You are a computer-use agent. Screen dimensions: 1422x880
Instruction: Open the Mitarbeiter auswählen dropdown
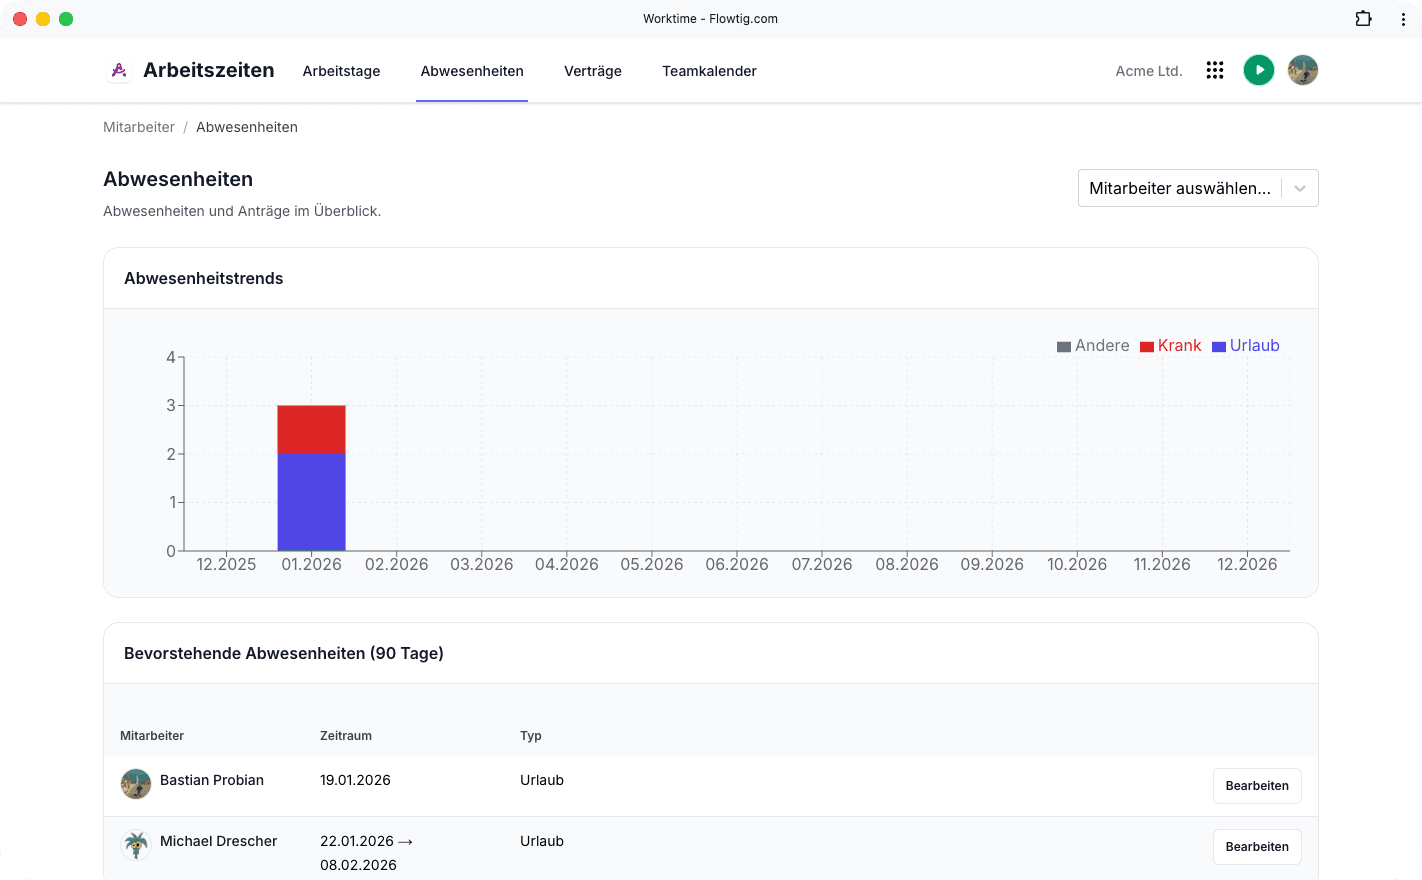pyautogui.click(x=1198, y=188)
